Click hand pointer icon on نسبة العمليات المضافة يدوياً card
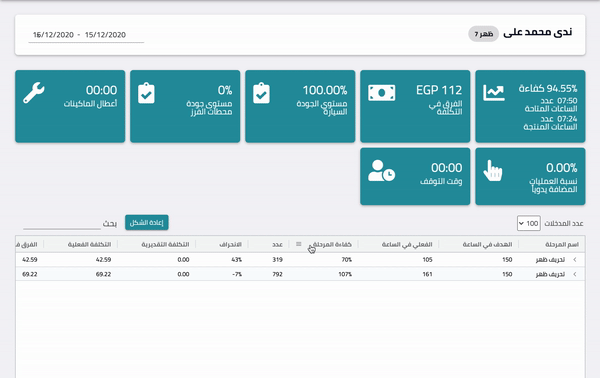 point(492,171)
